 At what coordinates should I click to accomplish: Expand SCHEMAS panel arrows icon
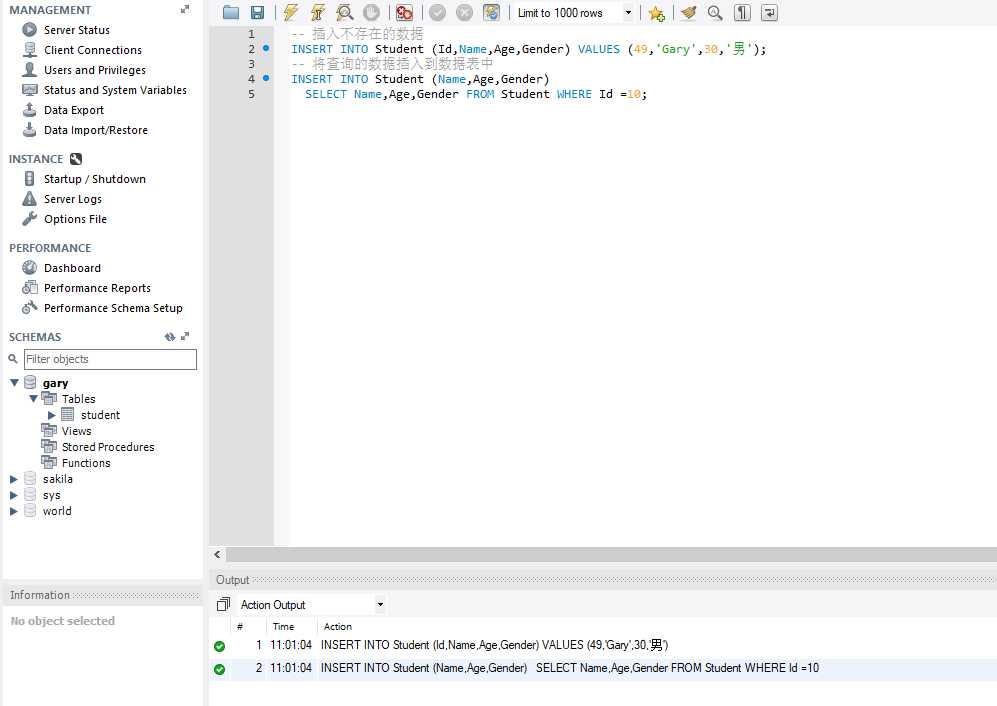185,336
